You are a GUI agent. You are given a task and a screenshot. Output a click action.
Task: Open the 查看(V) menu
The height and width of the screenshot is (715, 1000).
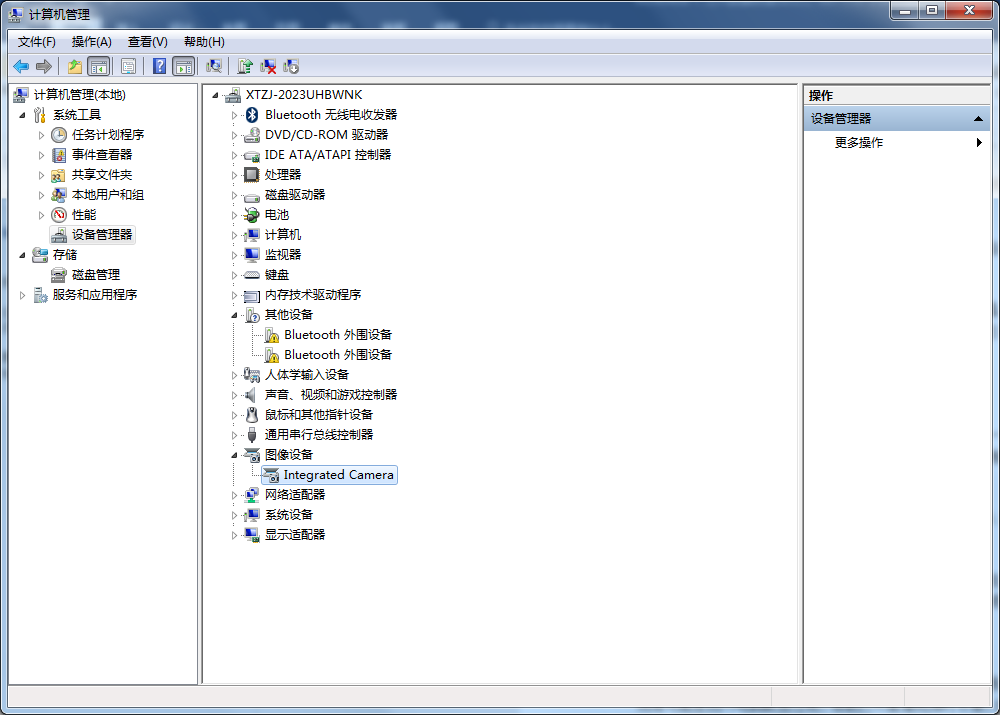click(147, 41)
